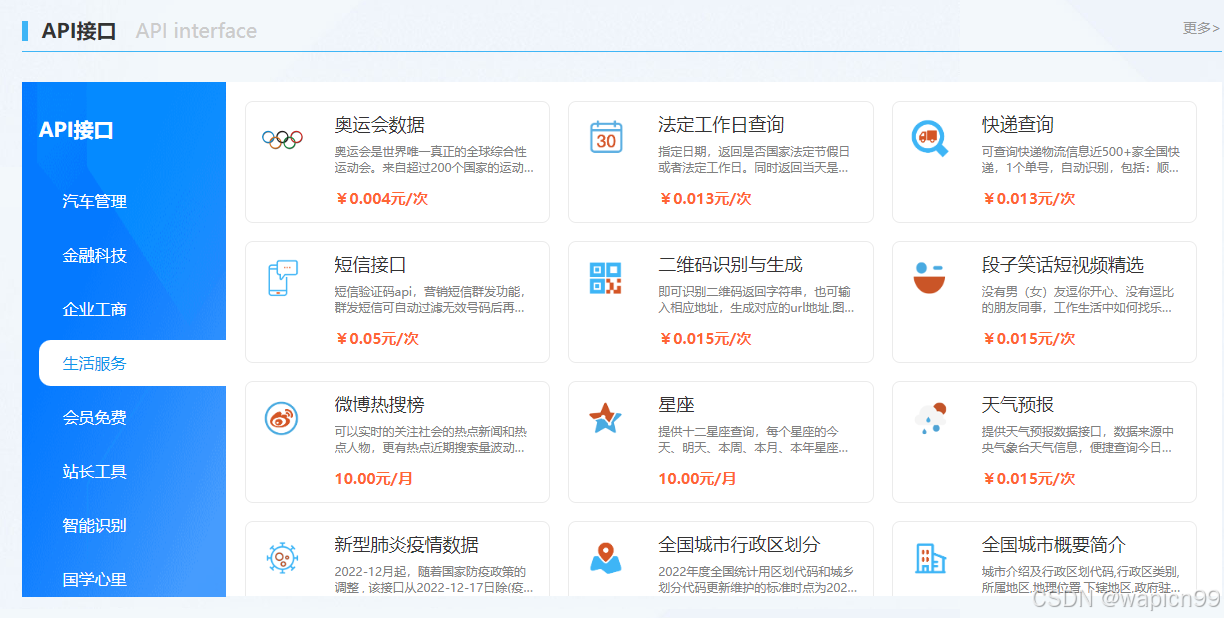1224x618 pixels.
Task: Click the Olympic rings icon
Action: pyautogui.click(x=282, y=139)
